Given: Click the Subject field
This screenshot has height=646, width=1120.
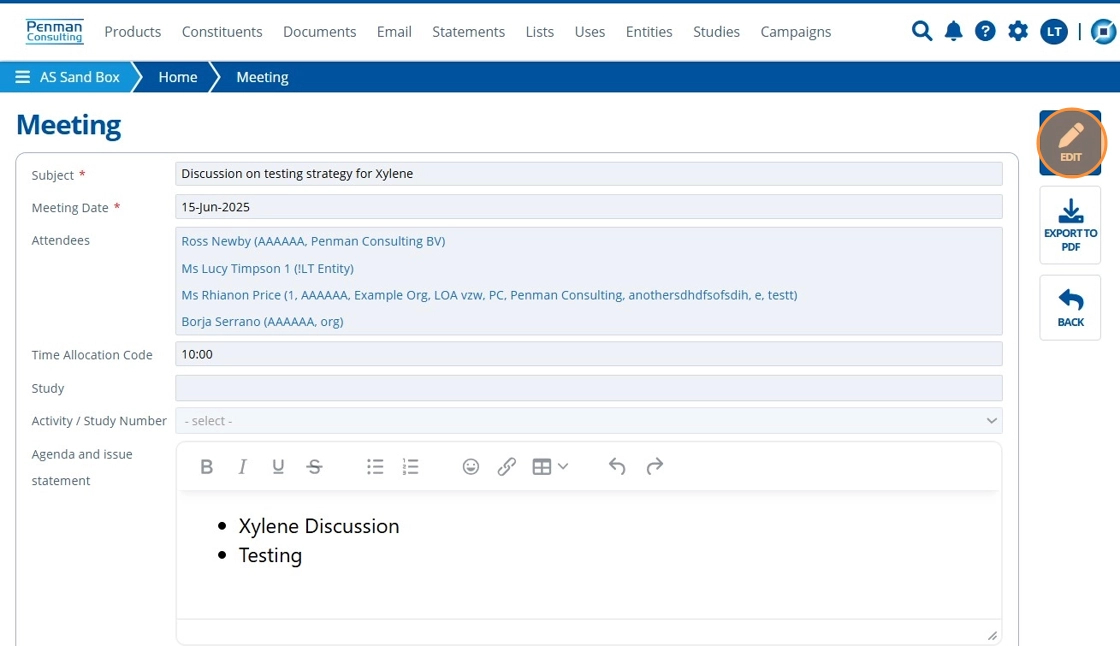Looking at the screenshot, I should pyautogui.click(x=589, y=174).
